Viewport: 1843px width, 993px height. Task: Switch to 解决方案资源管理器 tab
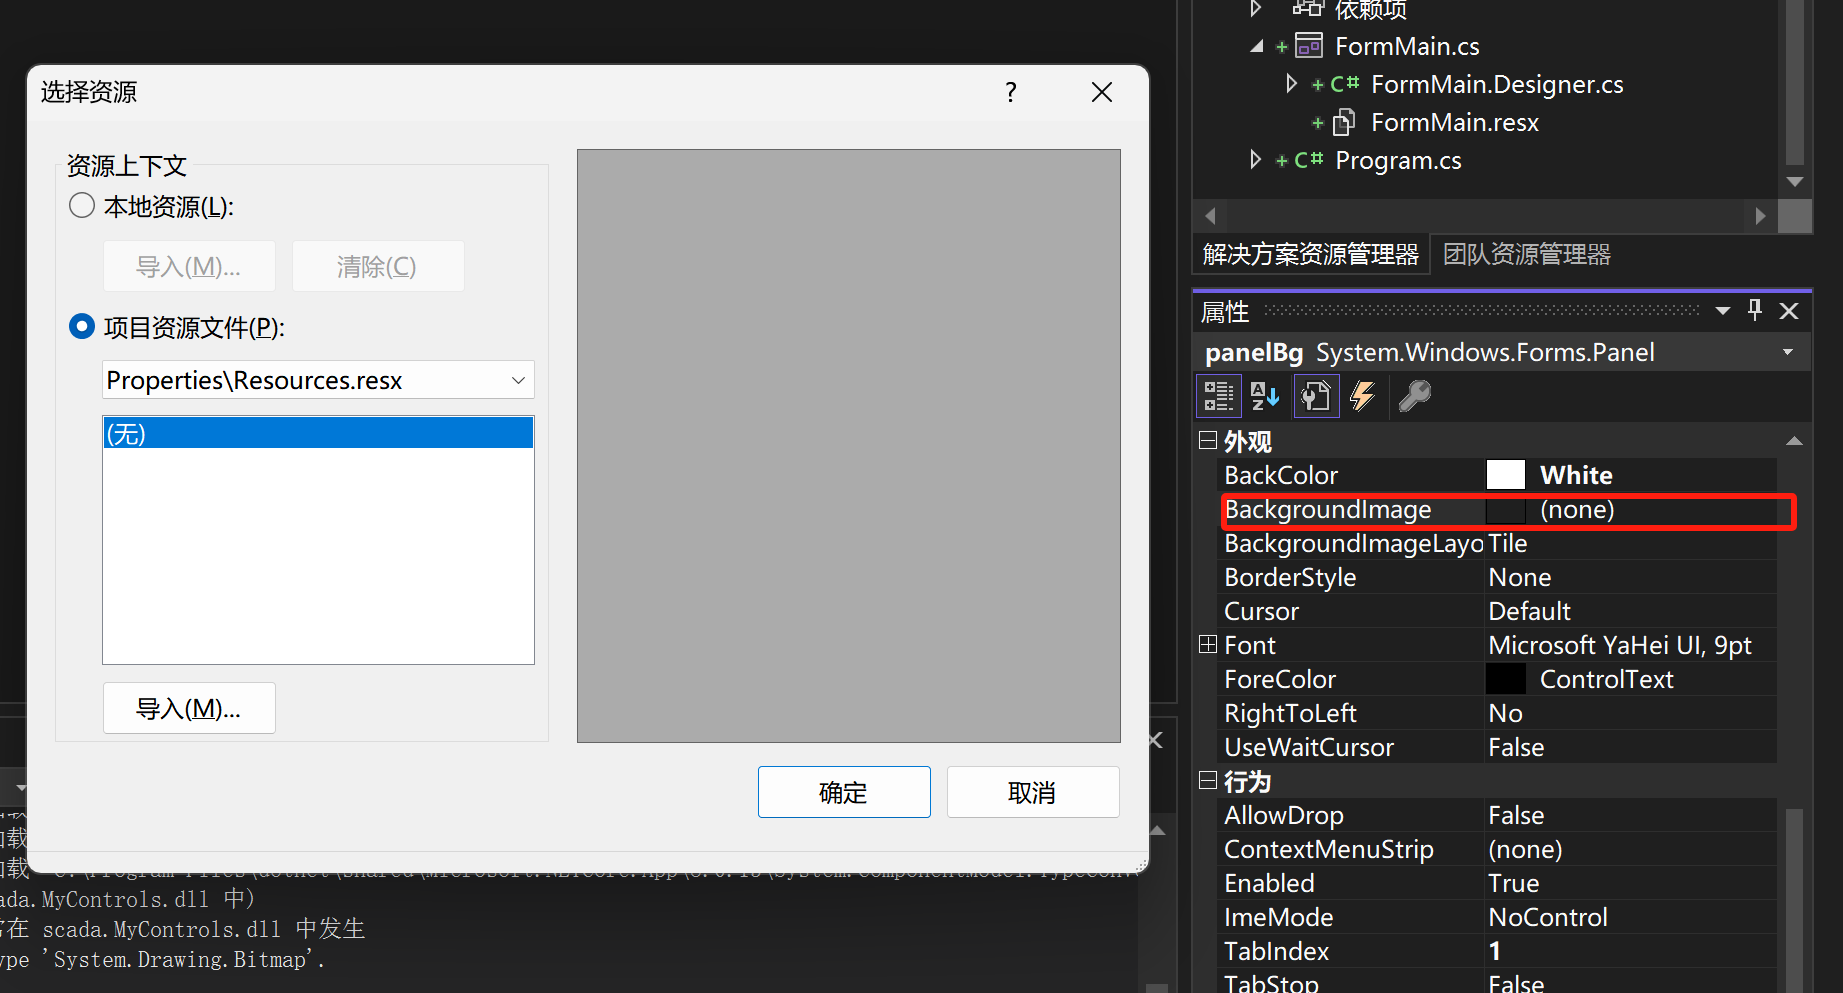pos(1310,254)
